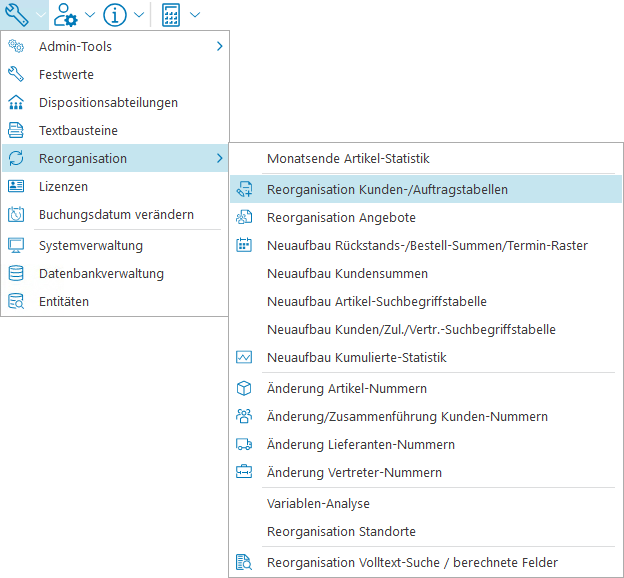Click the wrench tools icon in toolbar
624x578 pixels.
tap(16, 15)
